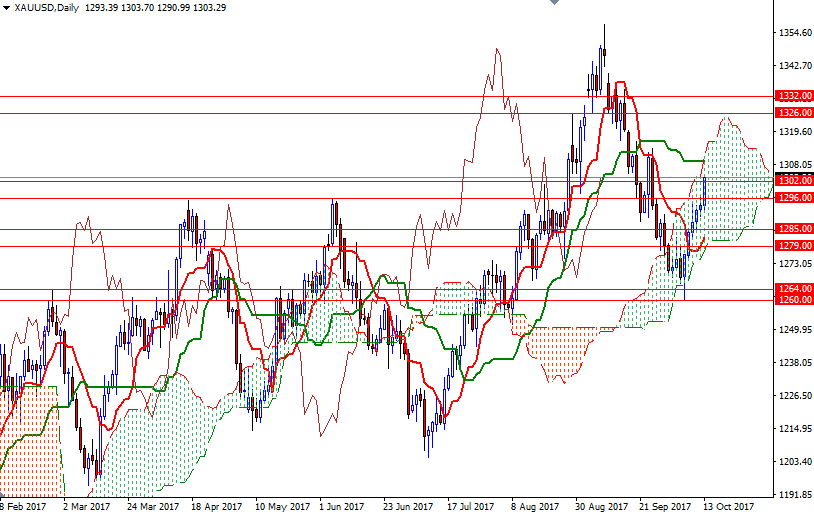Click the 1342.70 price scale value

[795, 66]
